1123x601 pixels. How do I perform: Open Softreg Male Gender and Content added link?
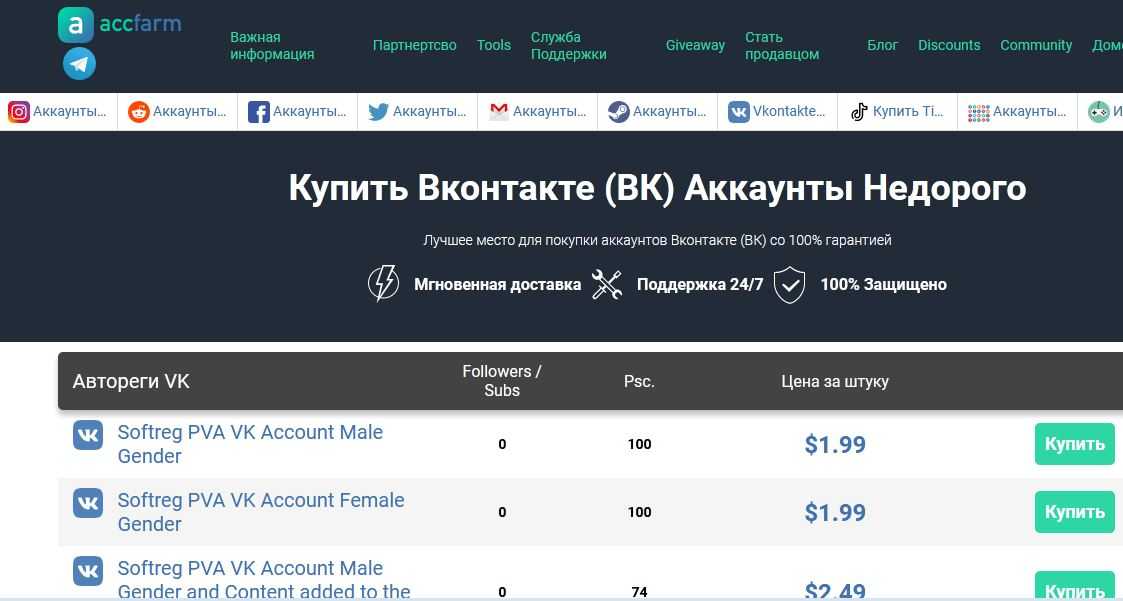[x=264, y=579]
